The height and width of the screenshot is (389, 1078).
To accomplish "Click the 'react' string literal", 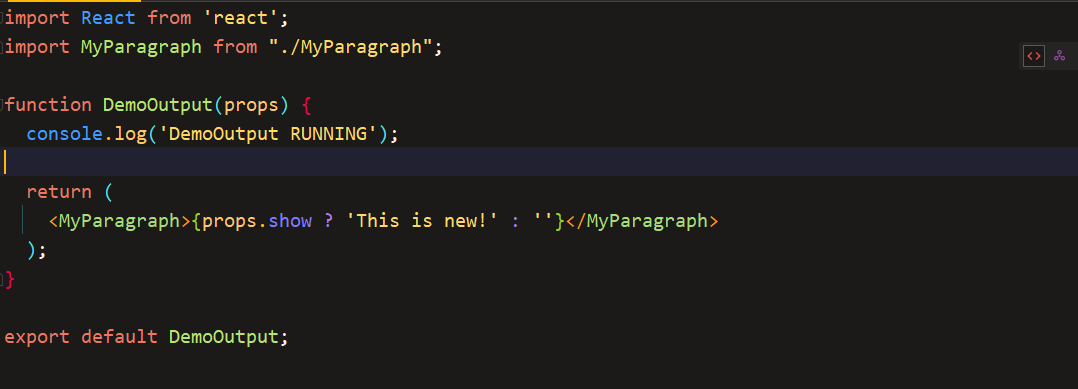I will [241, 19].
